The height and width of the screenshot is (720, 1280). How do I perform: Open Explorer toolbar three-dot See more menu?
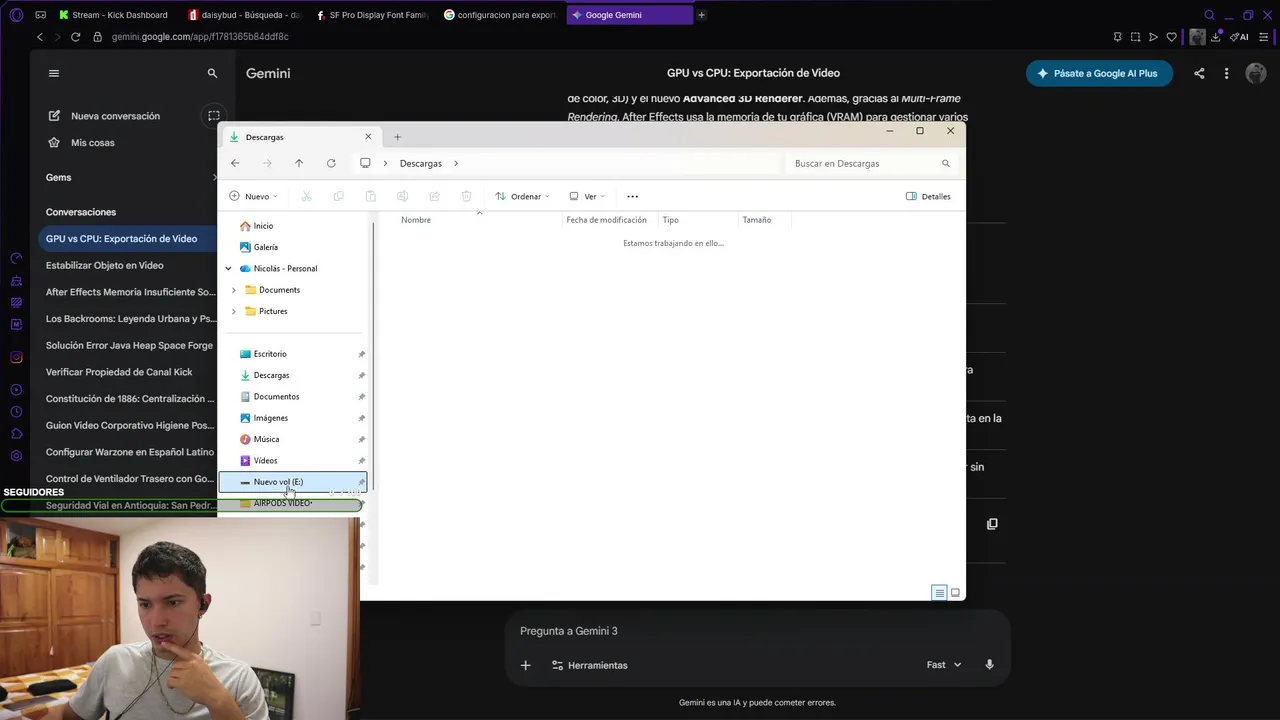[632, 196]
